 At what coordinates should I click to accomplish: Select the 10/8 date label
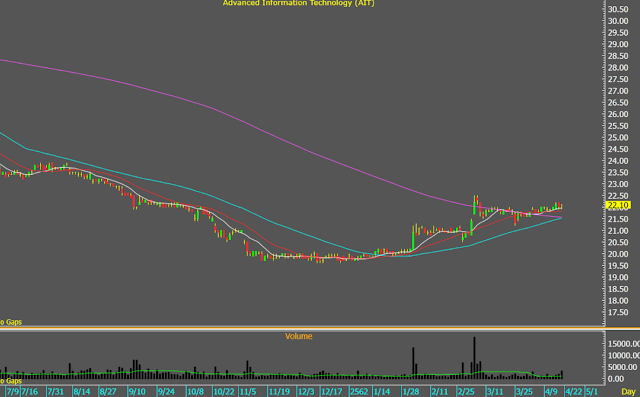pyautogui.click(x=196, y=392)
